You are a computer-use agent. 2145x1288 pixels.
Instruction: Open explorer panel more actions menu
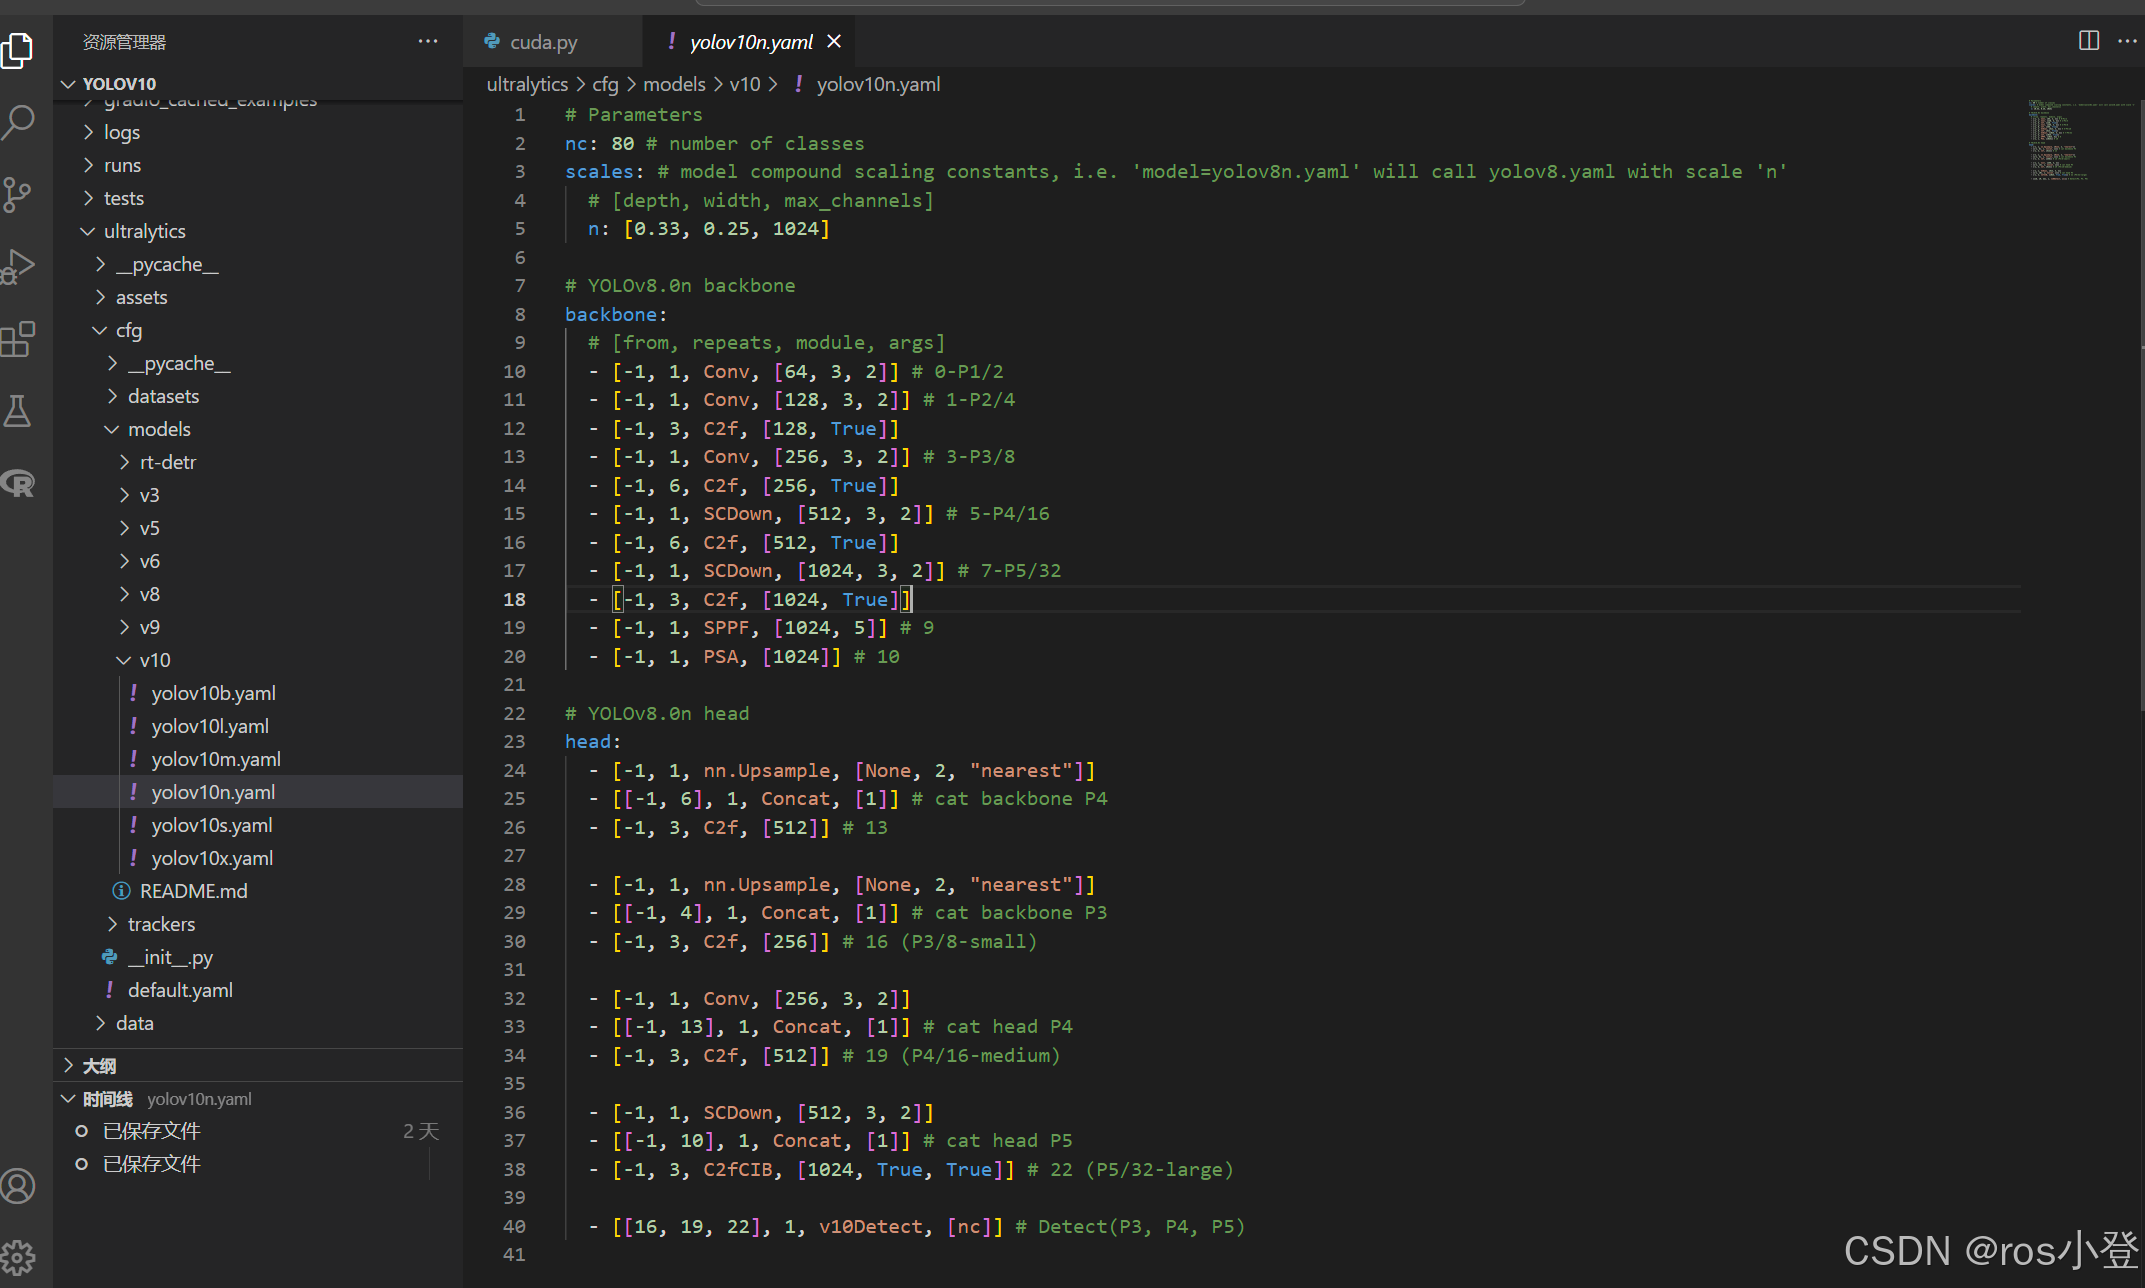(x=428, y=41)
